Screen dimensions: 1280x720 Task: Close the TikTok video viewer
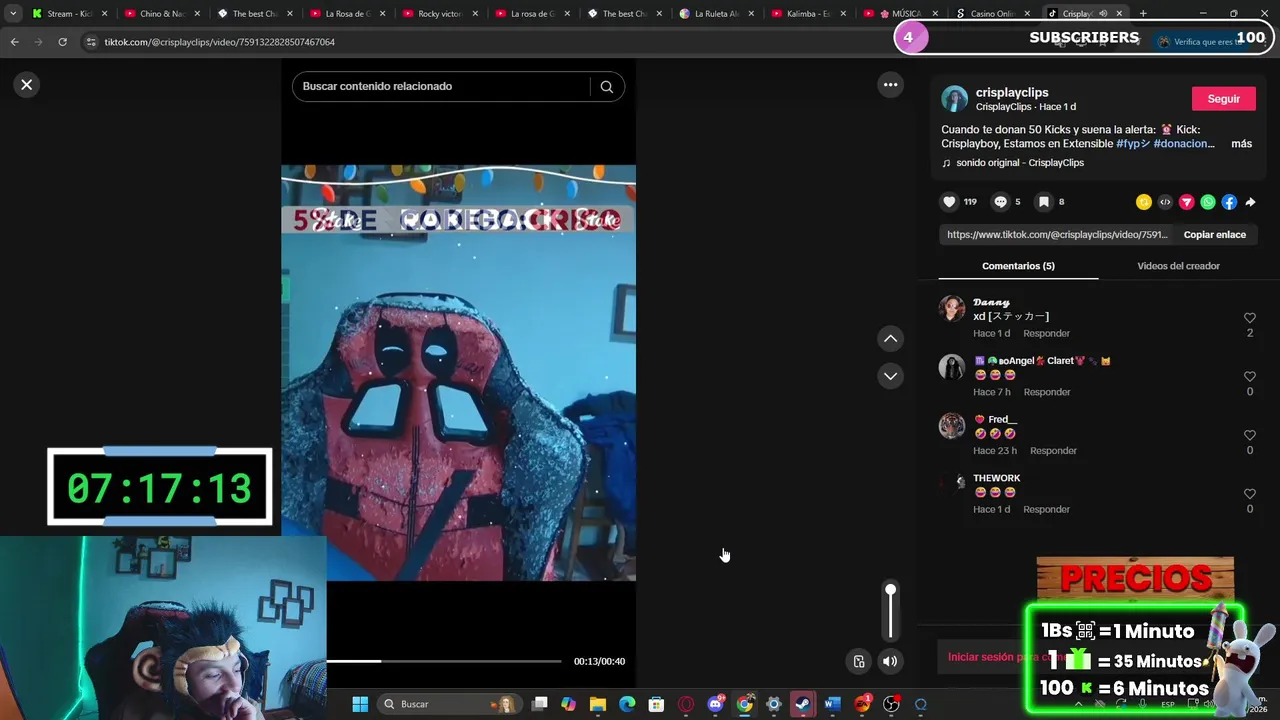pyautogui.click(x=27, y=85)
